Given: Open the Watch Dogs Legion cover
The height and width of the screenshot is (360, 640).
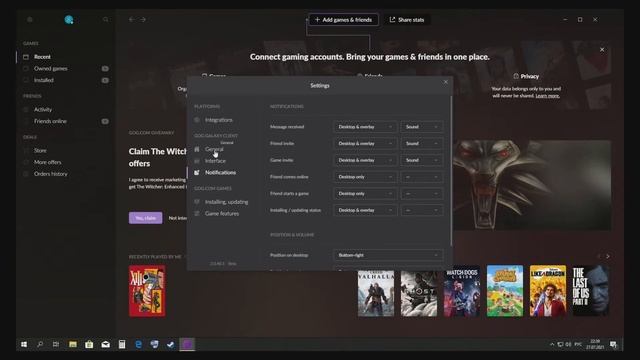Looking at the screenshot, I should [462, 291].
